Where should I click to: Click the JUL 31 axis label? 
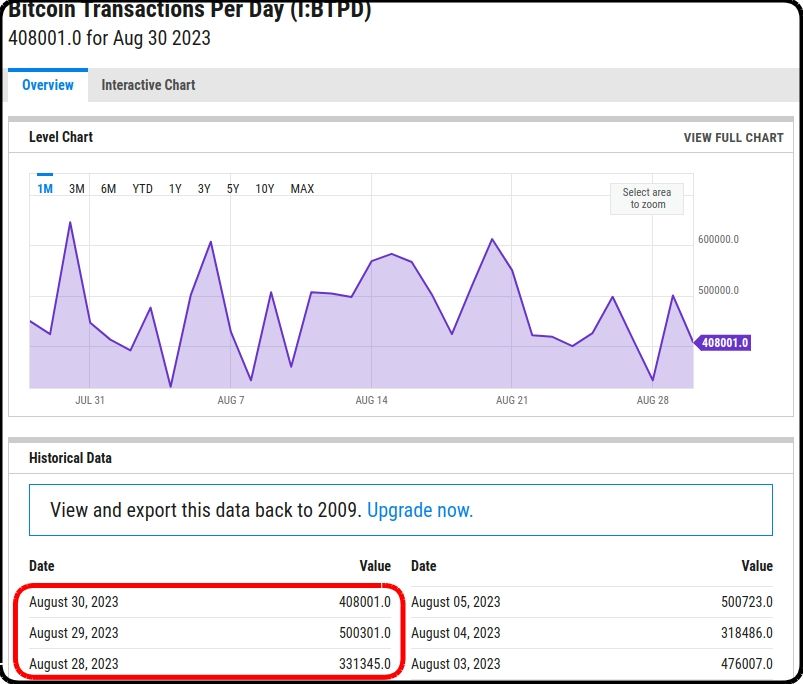point(90,400)
